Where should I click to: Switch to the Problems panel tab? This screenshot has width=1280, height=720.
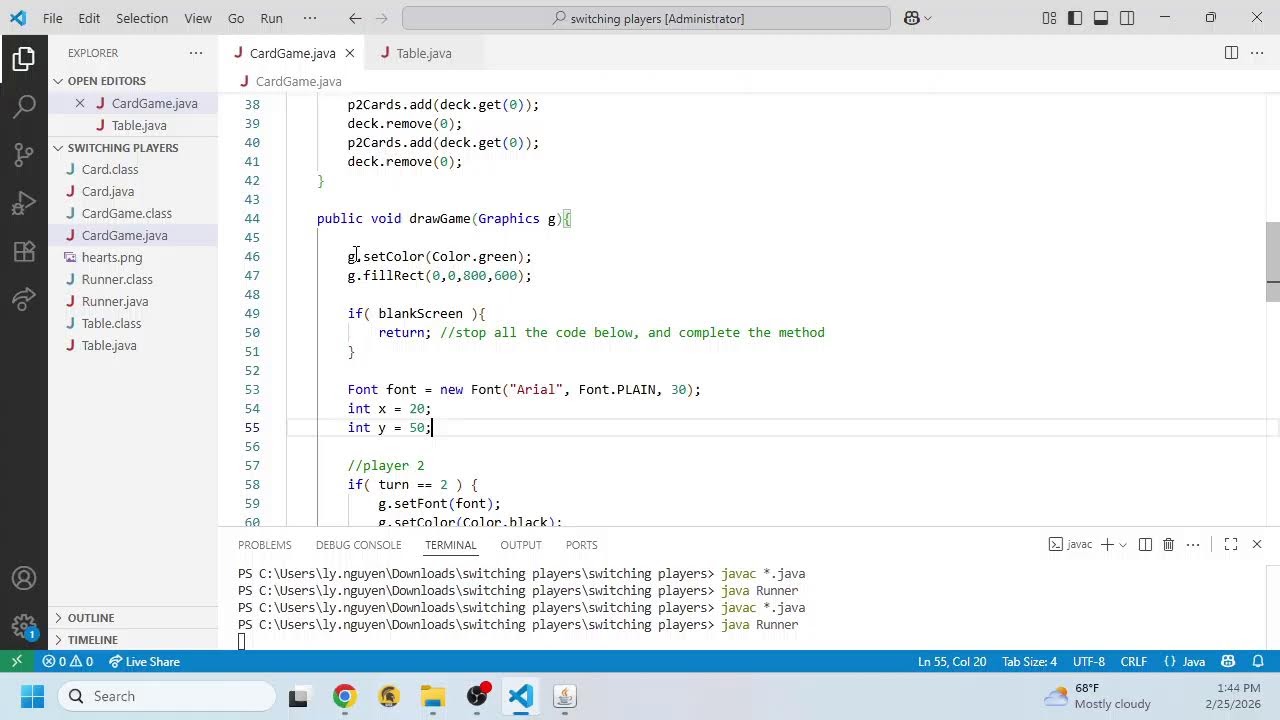(x=265, y=545)
